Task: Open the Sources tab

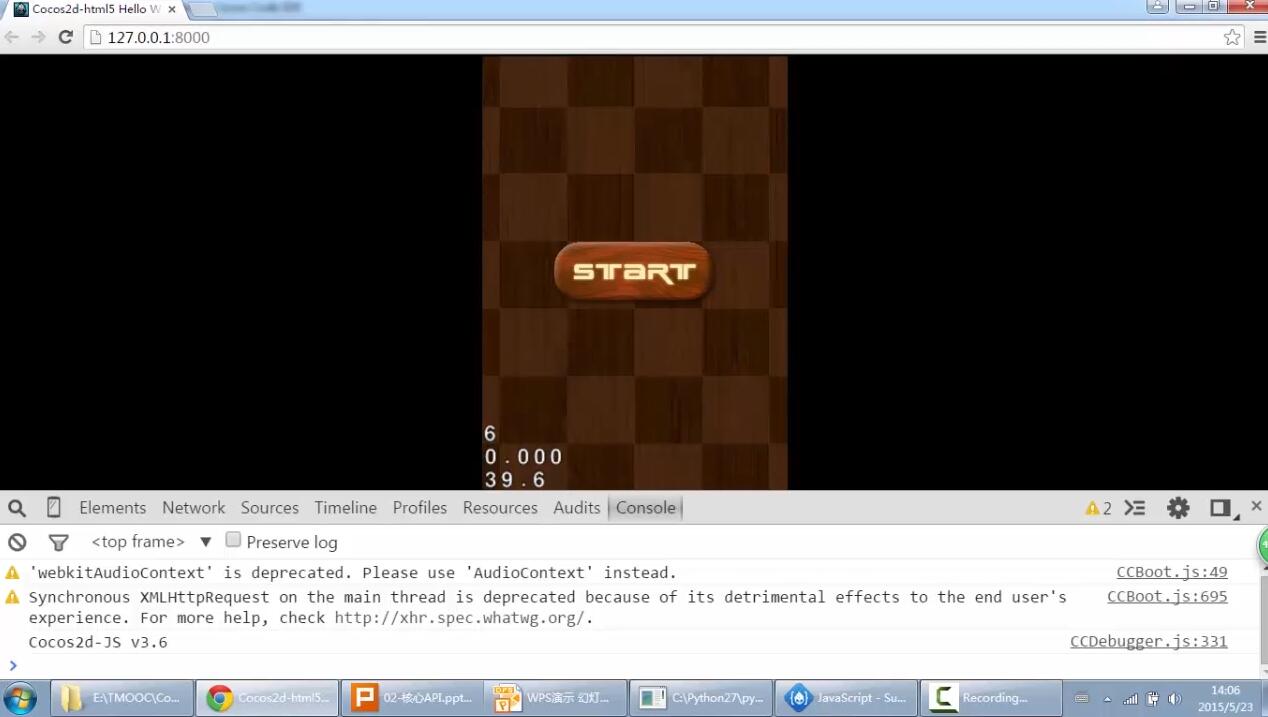Action: pos(269,508)
